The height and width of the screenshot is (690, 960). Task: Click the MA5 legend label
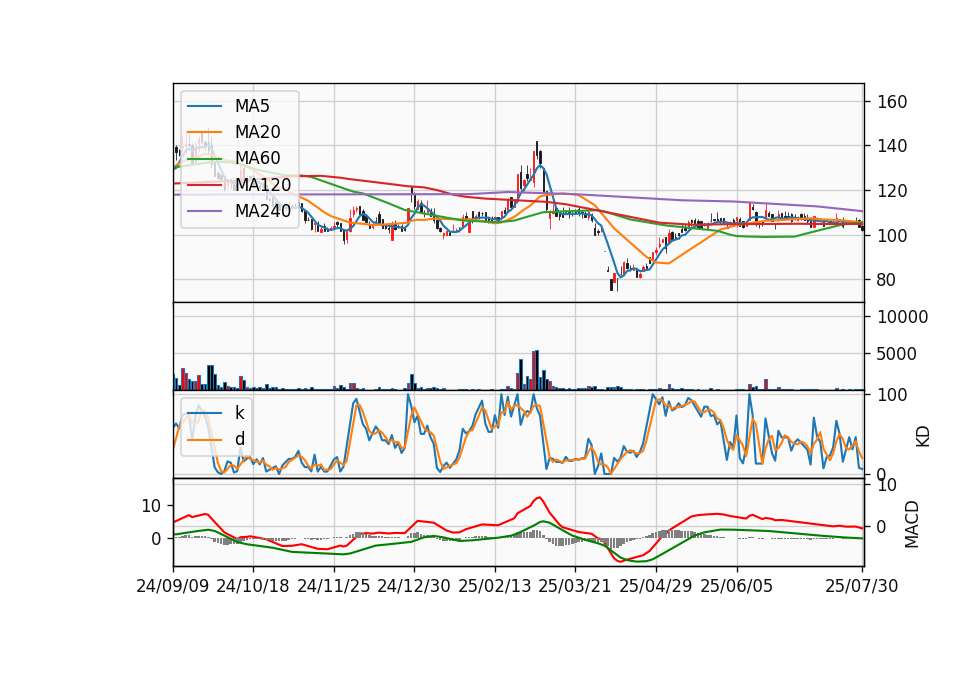click(x=252, y=106)
